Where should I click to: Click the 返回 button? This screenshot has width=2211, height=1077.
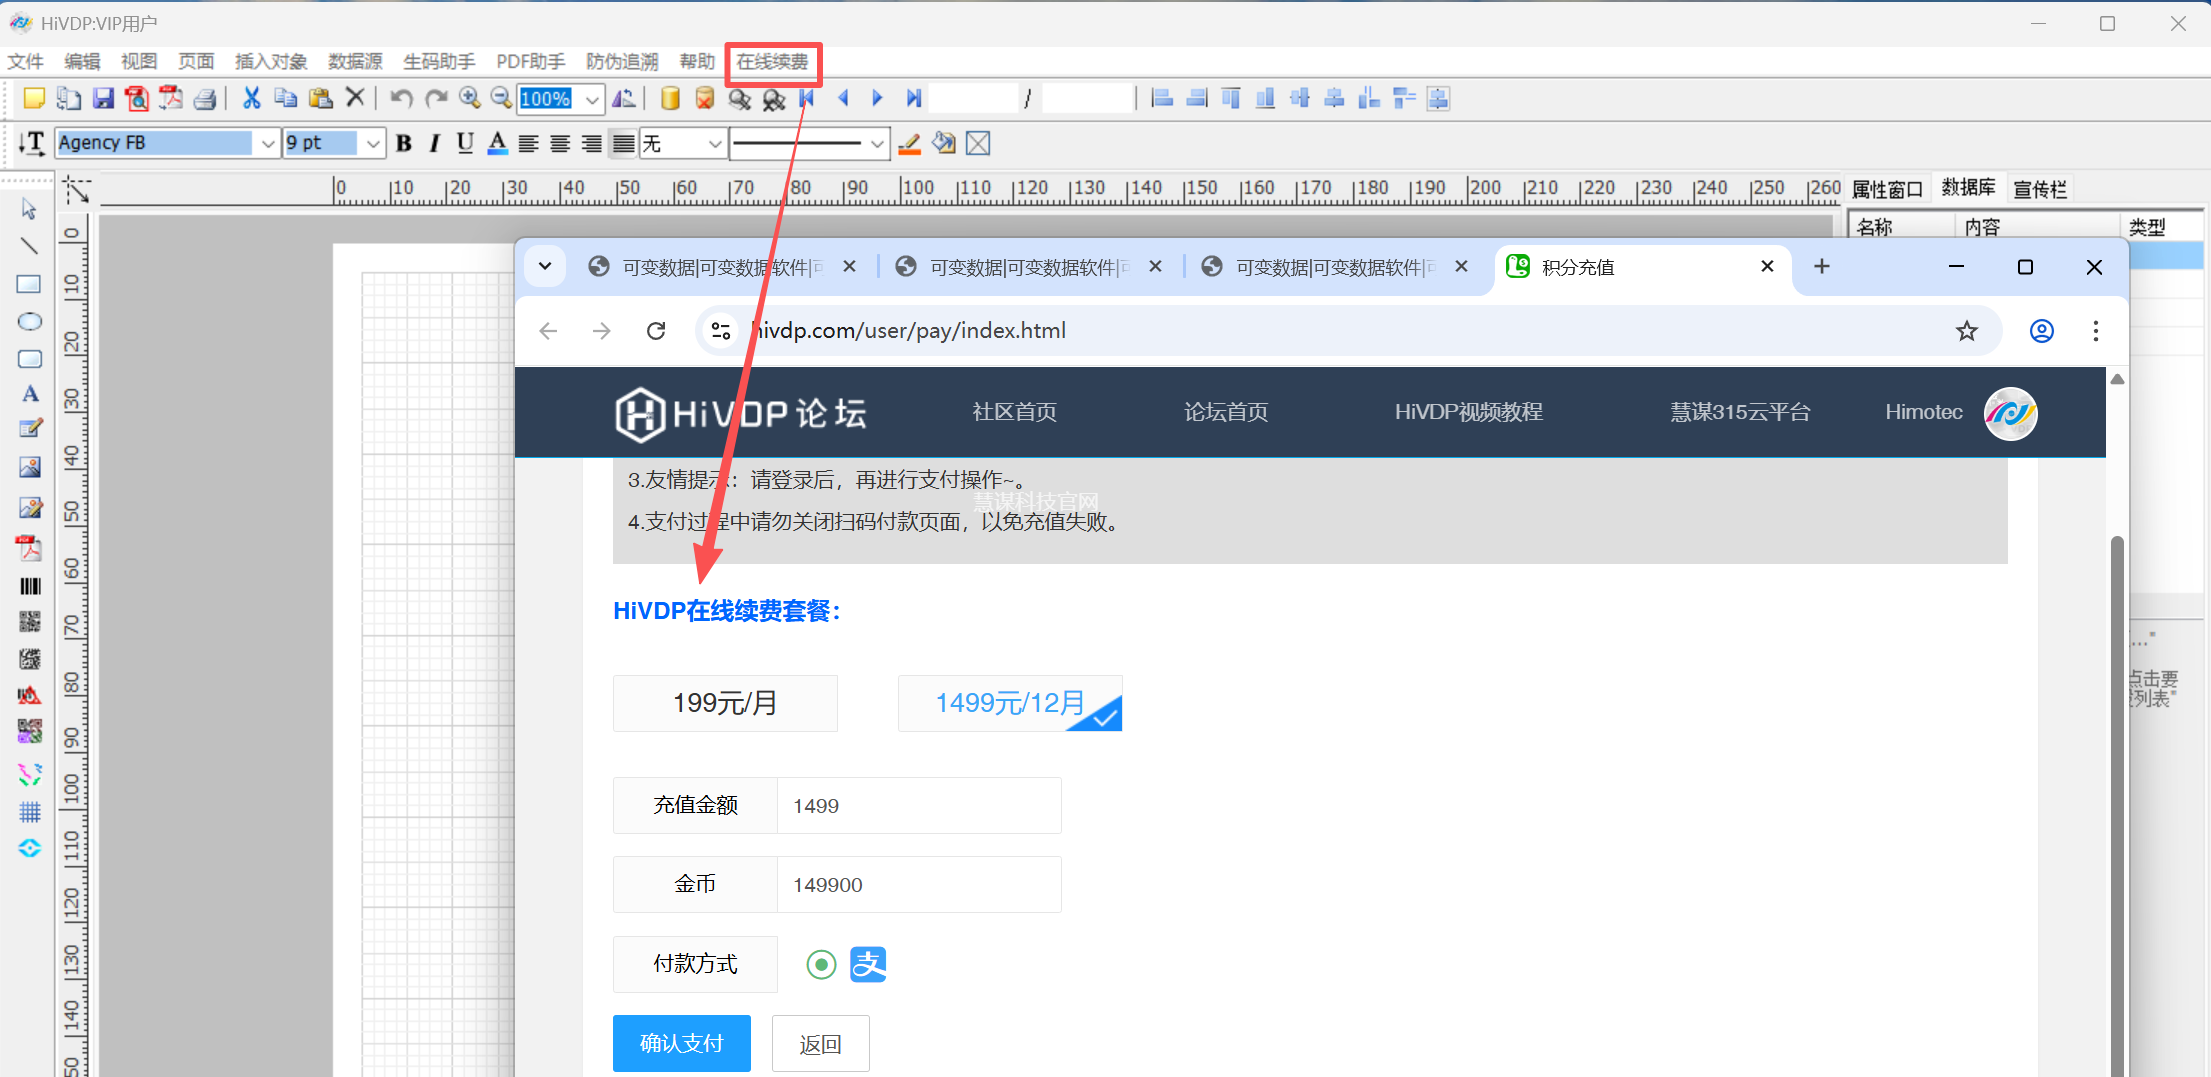pos(820,1044)
